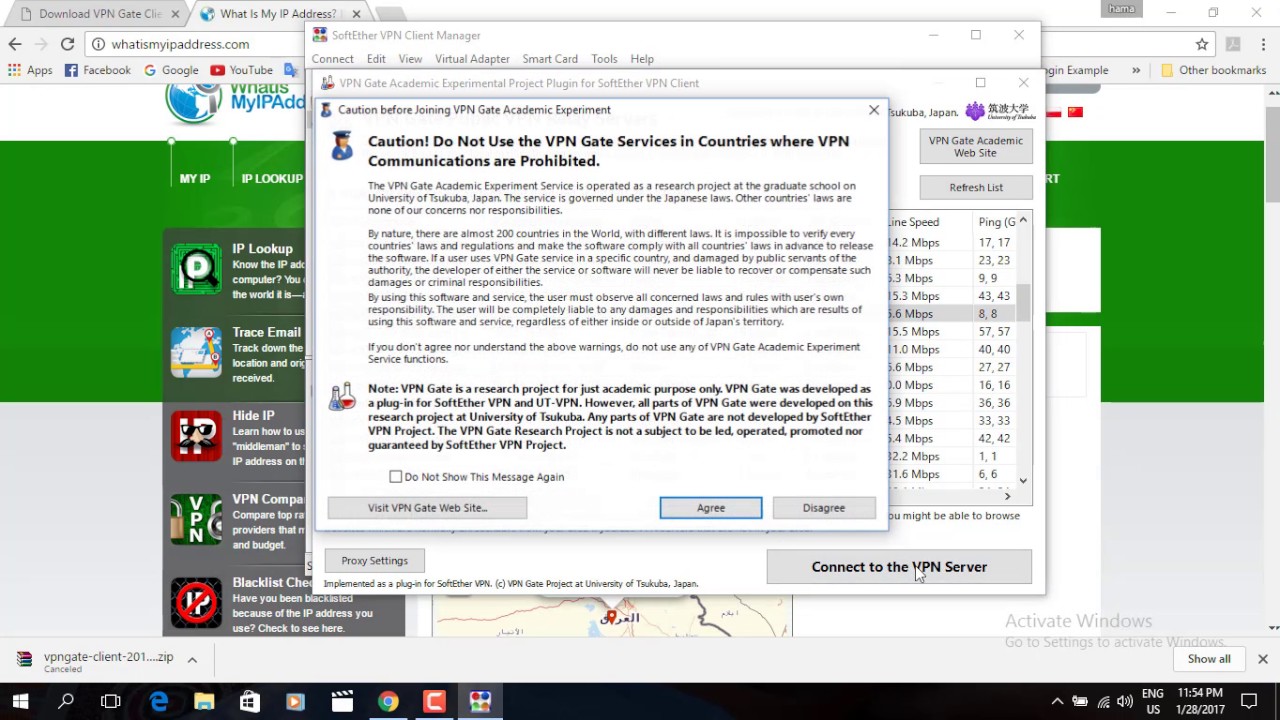
Task: Open download options chevron for vpngate zip
Action: 192,660
